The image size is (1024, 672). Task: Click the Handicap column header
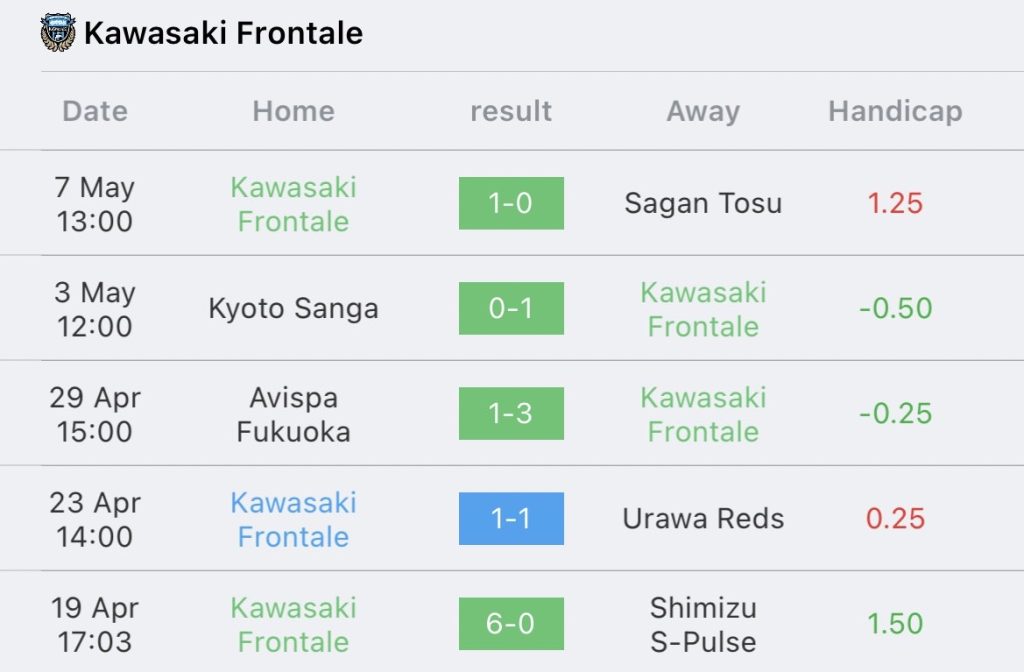click(895, 111)
